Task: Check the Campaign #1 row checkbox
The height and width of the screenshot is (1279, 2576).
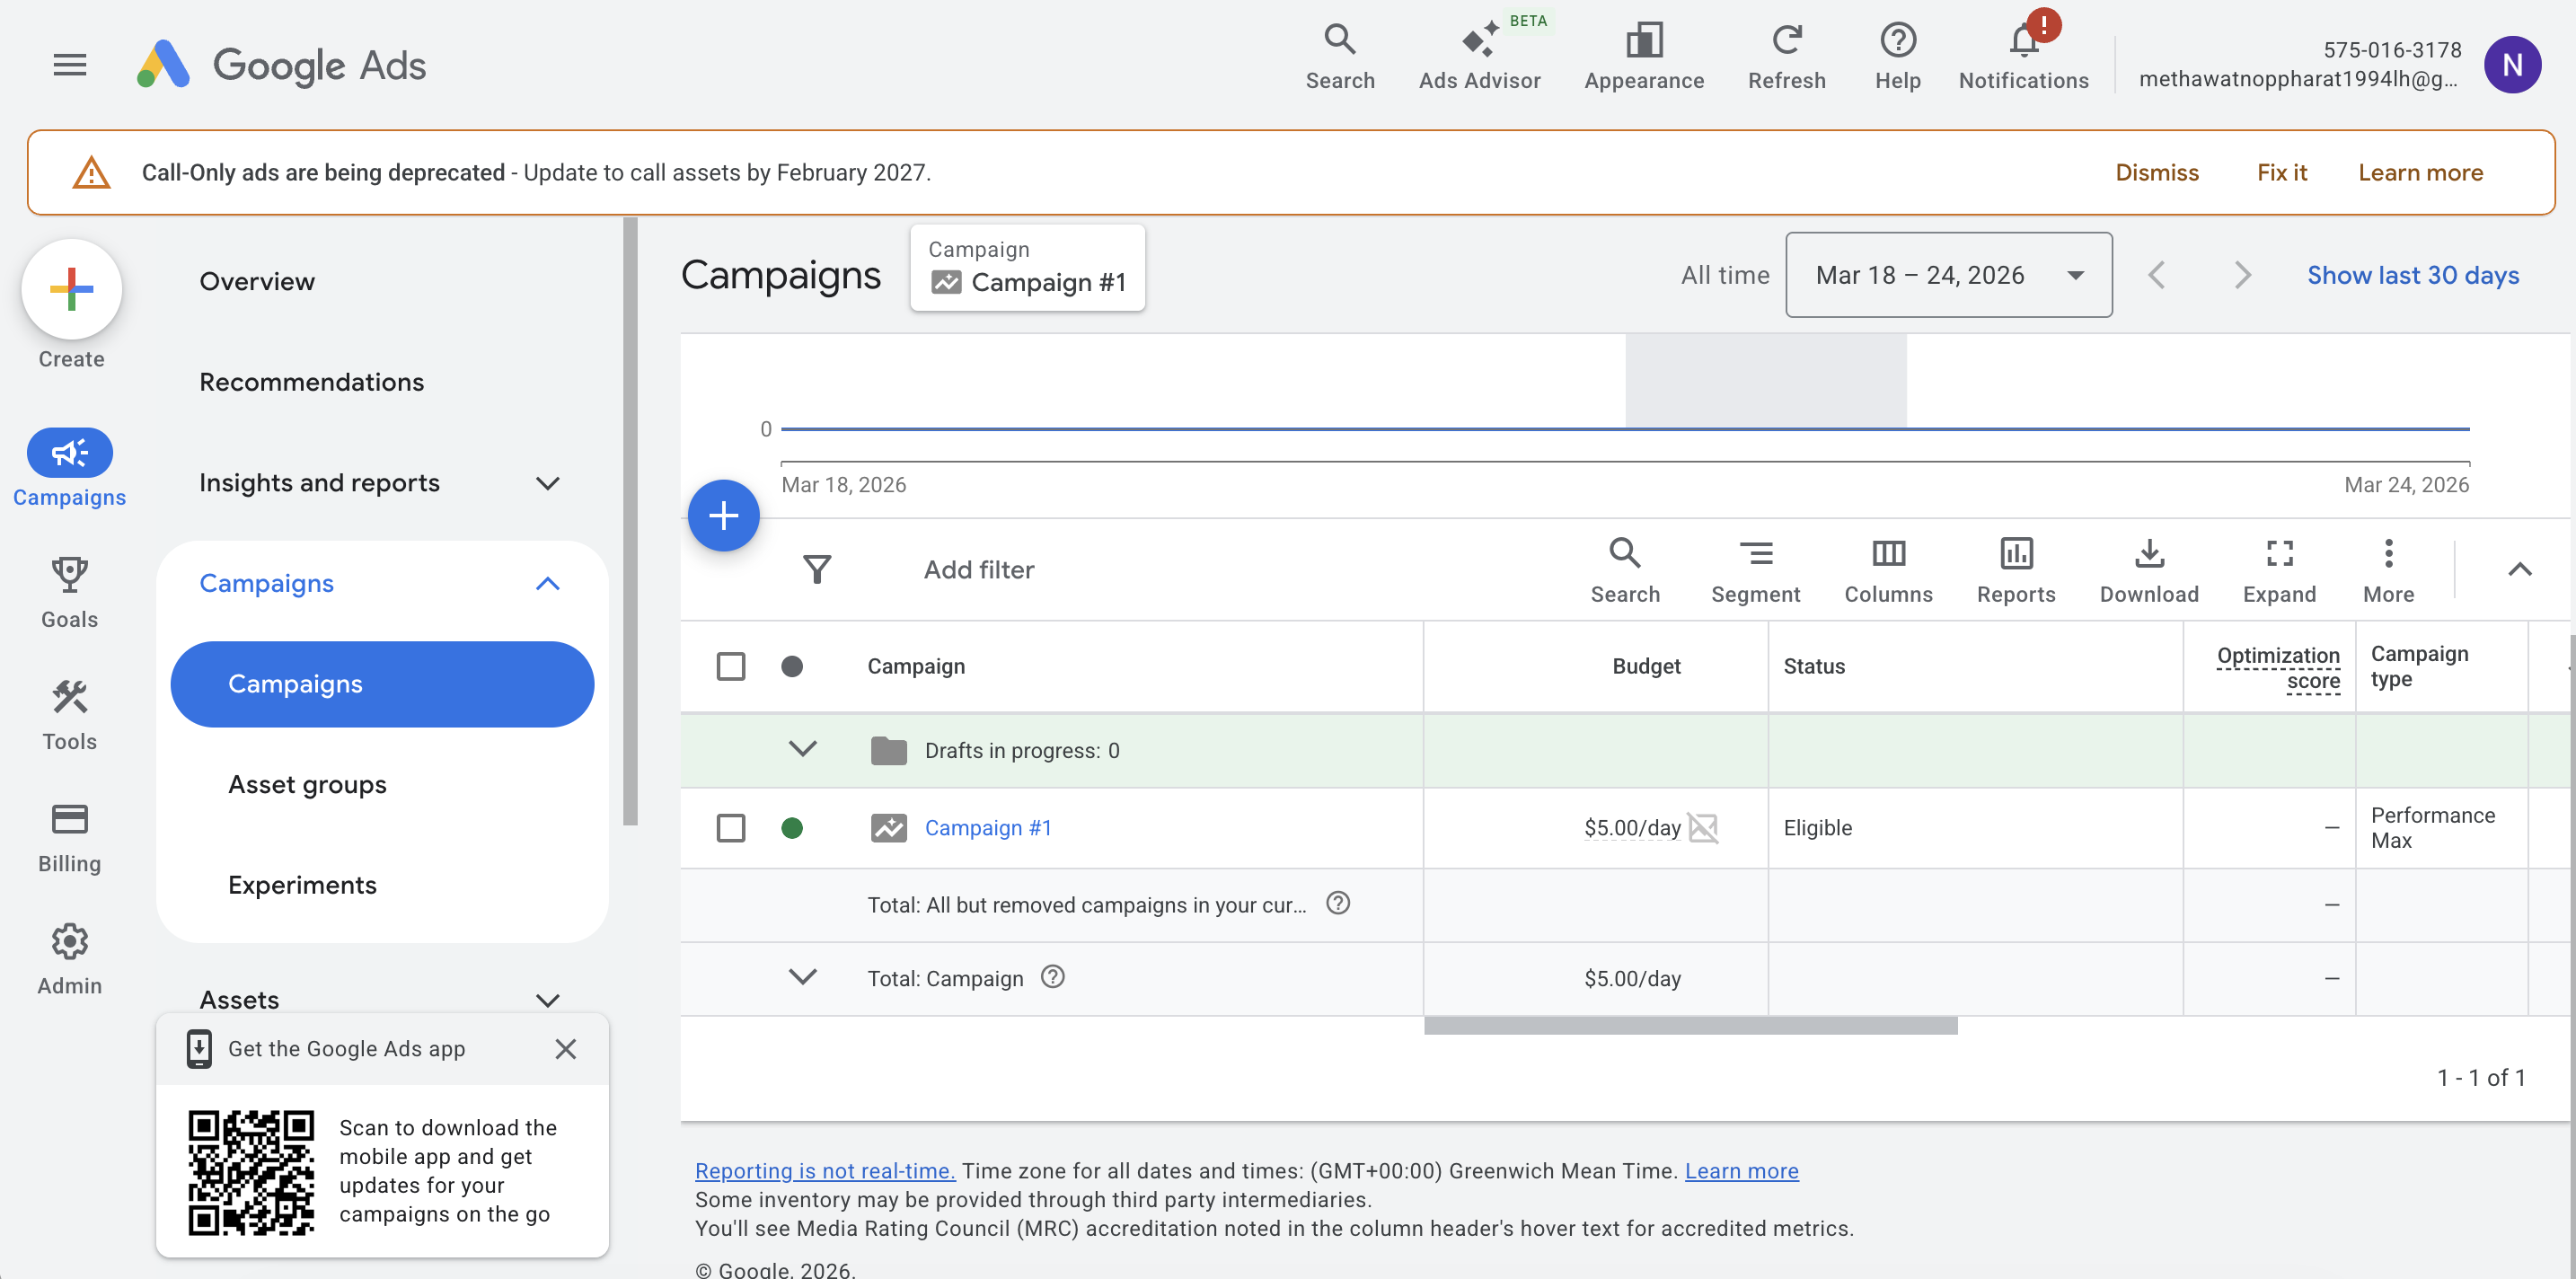Action: [731, 828]
